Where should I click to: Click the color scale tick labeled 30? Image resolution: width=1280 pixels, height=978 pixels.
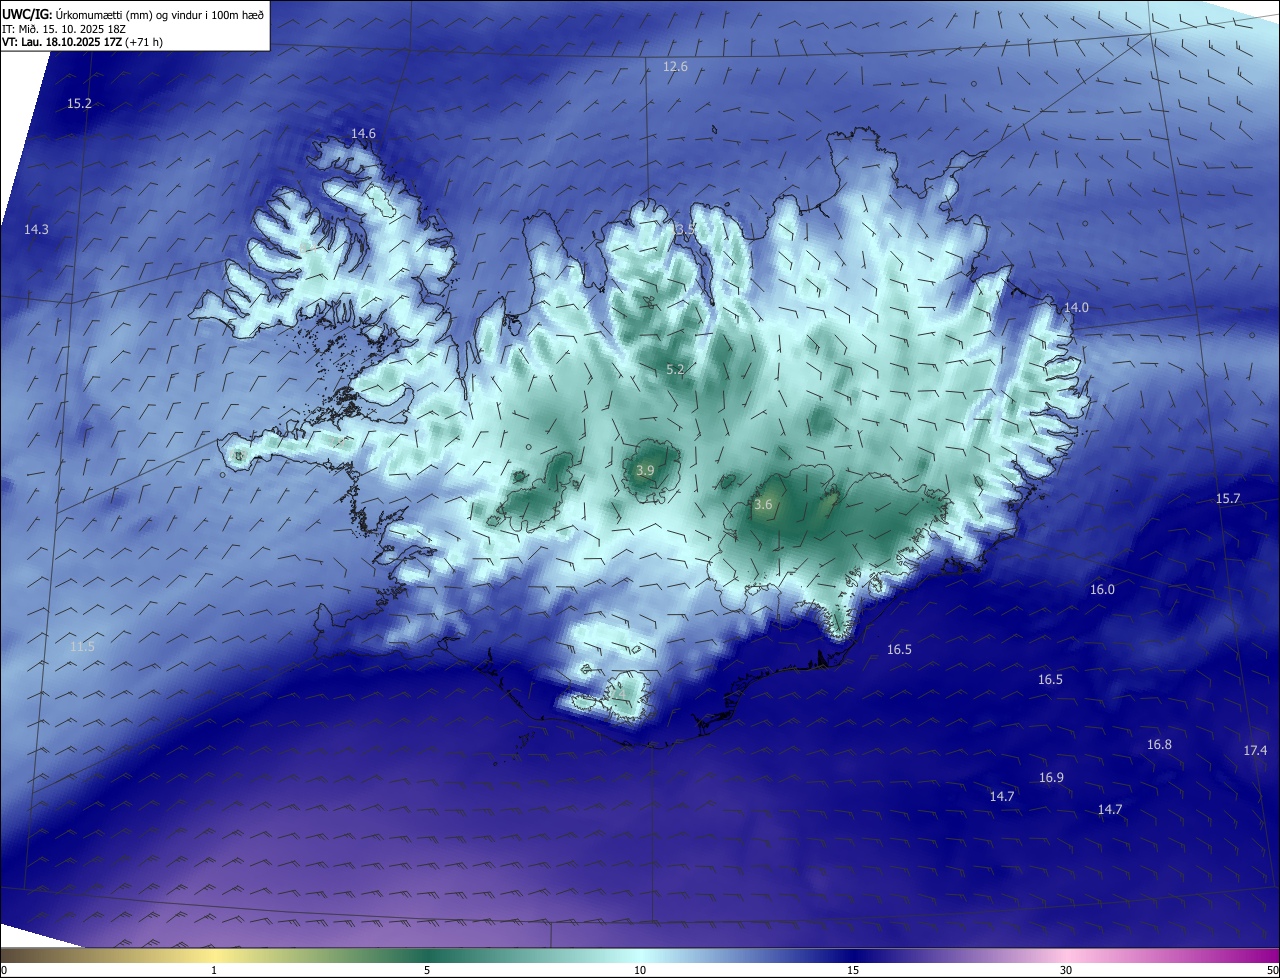tap(1066, 970)
